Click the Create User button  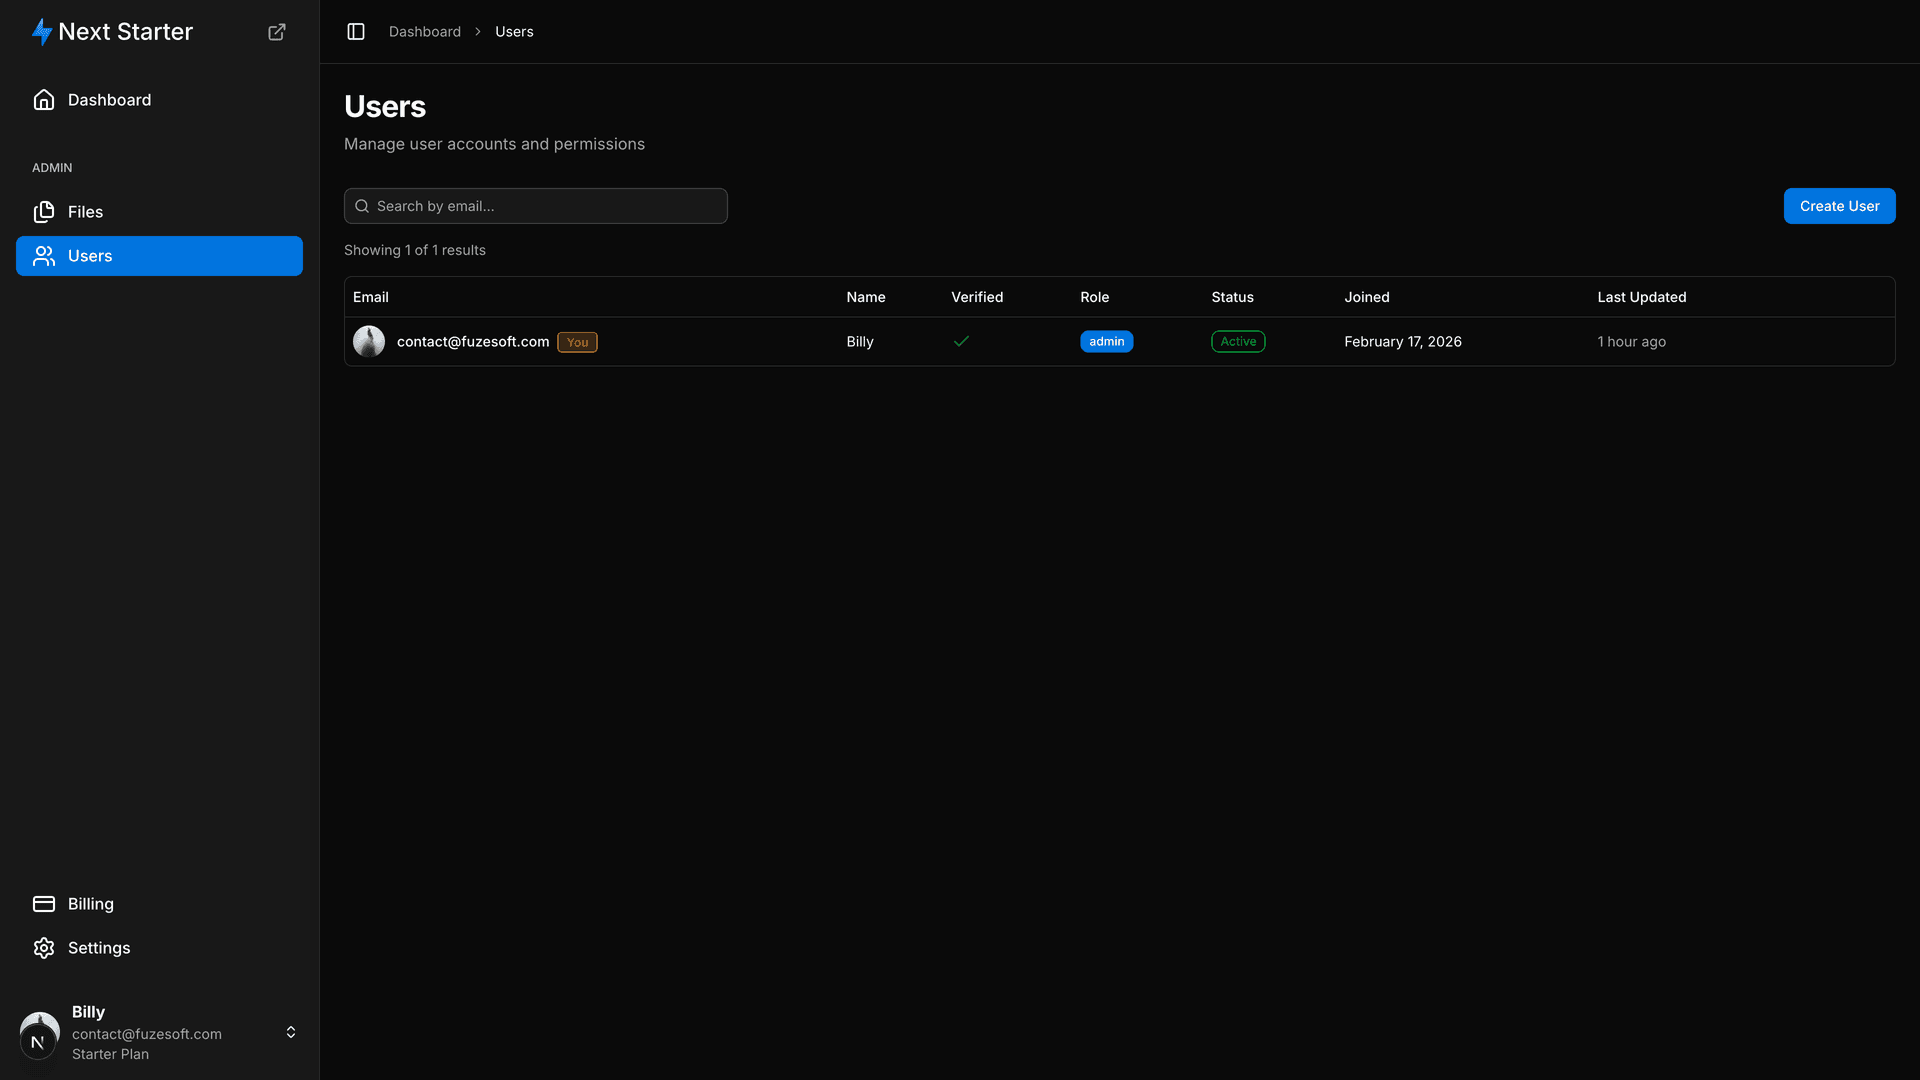click(1839, 206)
